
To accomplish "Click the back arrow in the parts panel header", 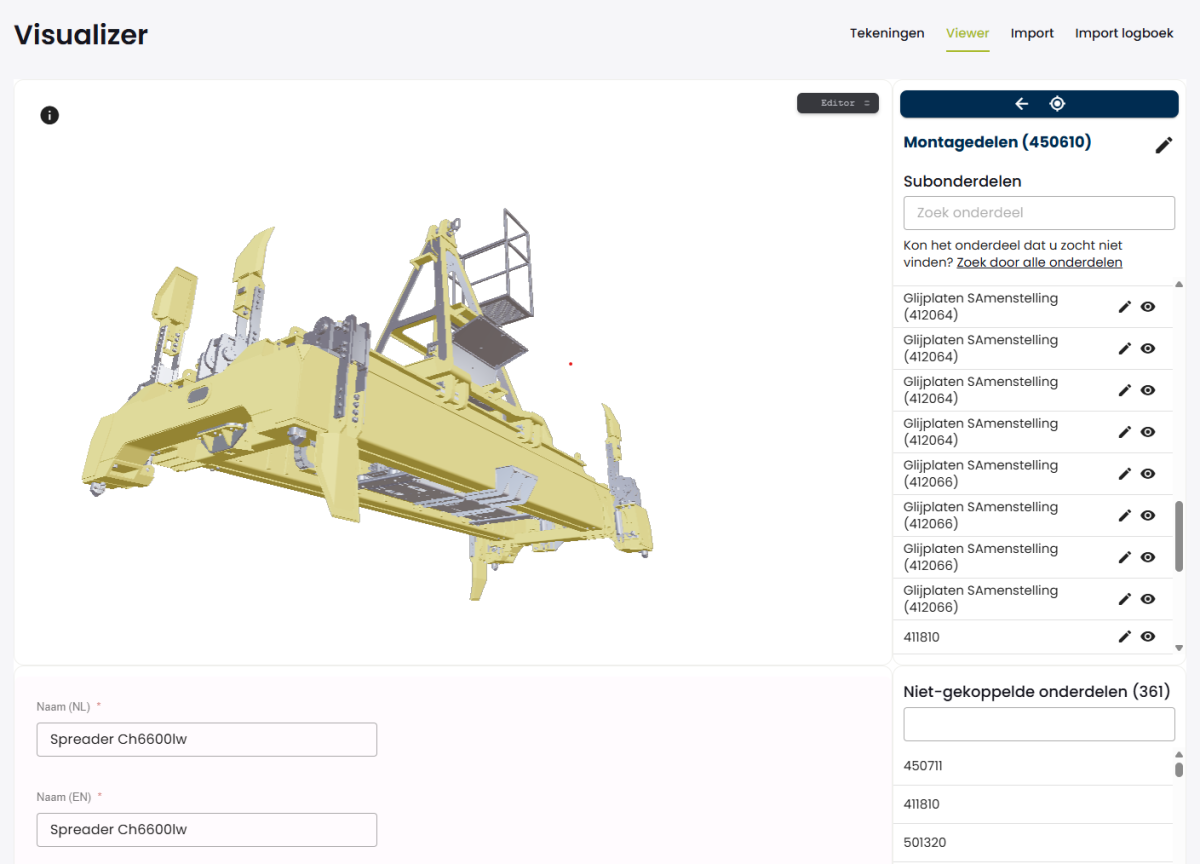I will tap(1021, 103).
